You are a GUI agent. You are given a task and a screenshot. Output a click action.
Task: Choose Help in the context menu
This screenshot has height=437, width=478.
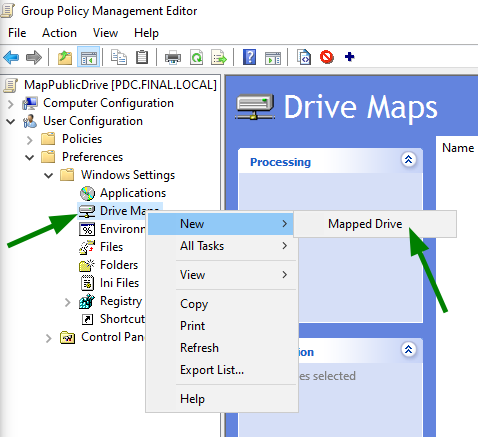tap(221, 399)
